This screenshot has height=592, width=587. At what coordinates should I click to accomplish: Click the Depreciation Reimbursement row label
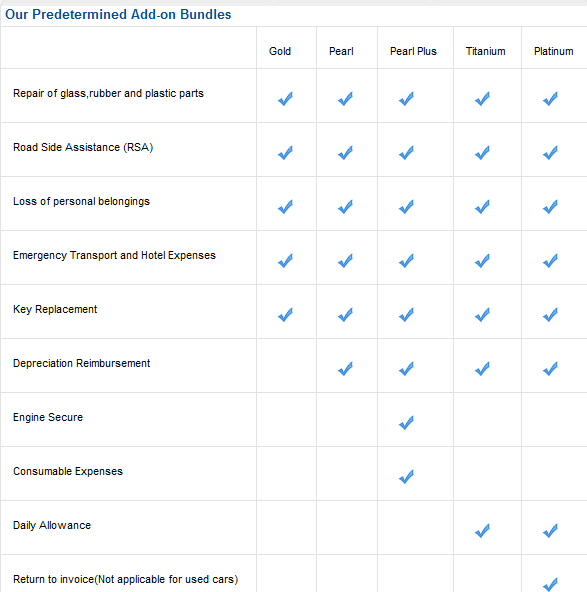[82, 363]
